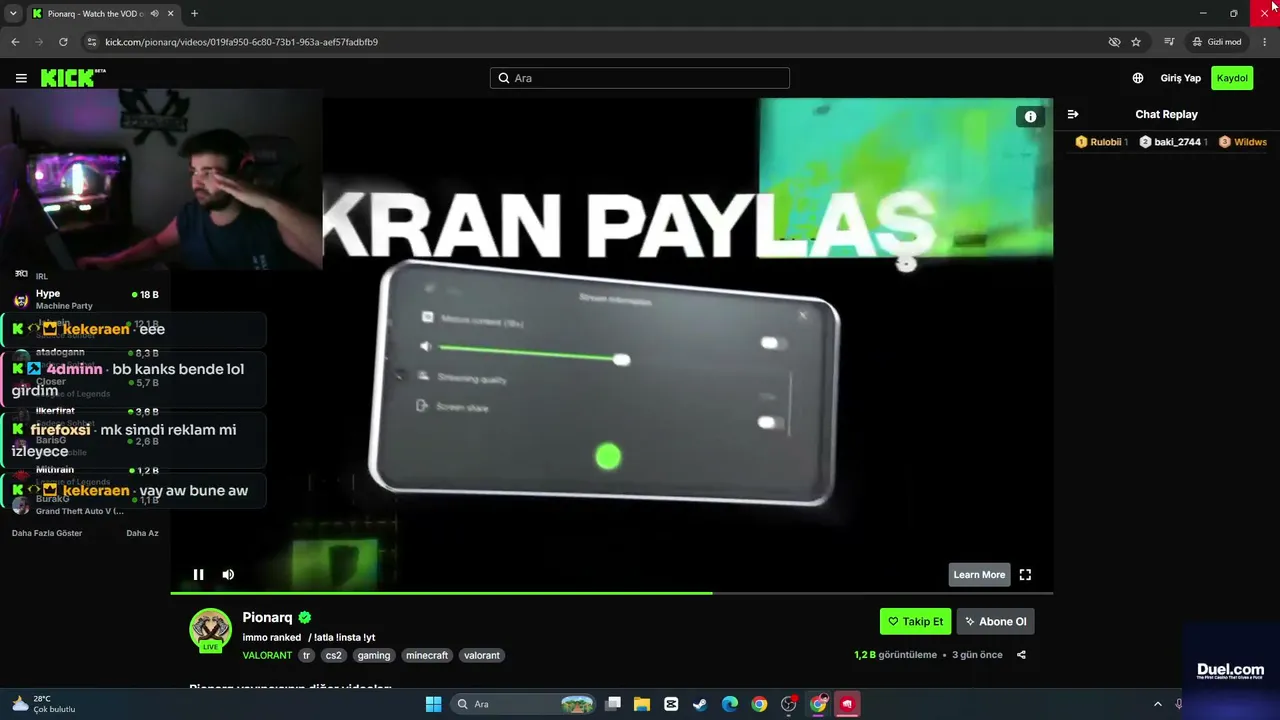The image size is (1280, 720).
Task: Launch CapCut from the taskbar
Action: tap(671, 704)
